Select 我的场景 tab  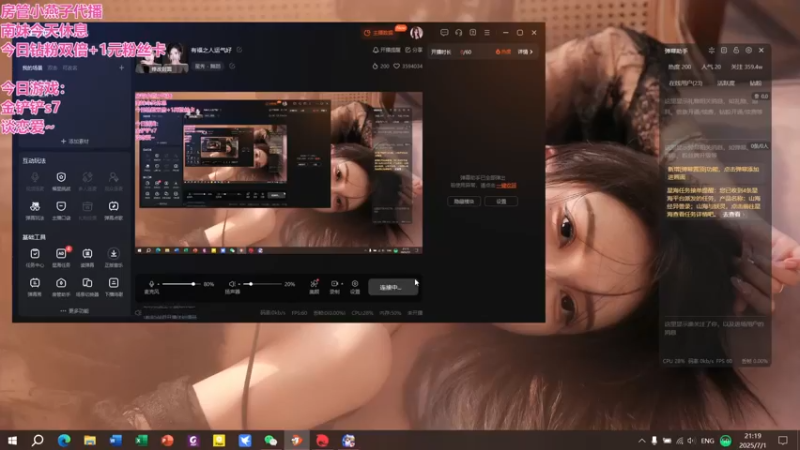(32, 68)
